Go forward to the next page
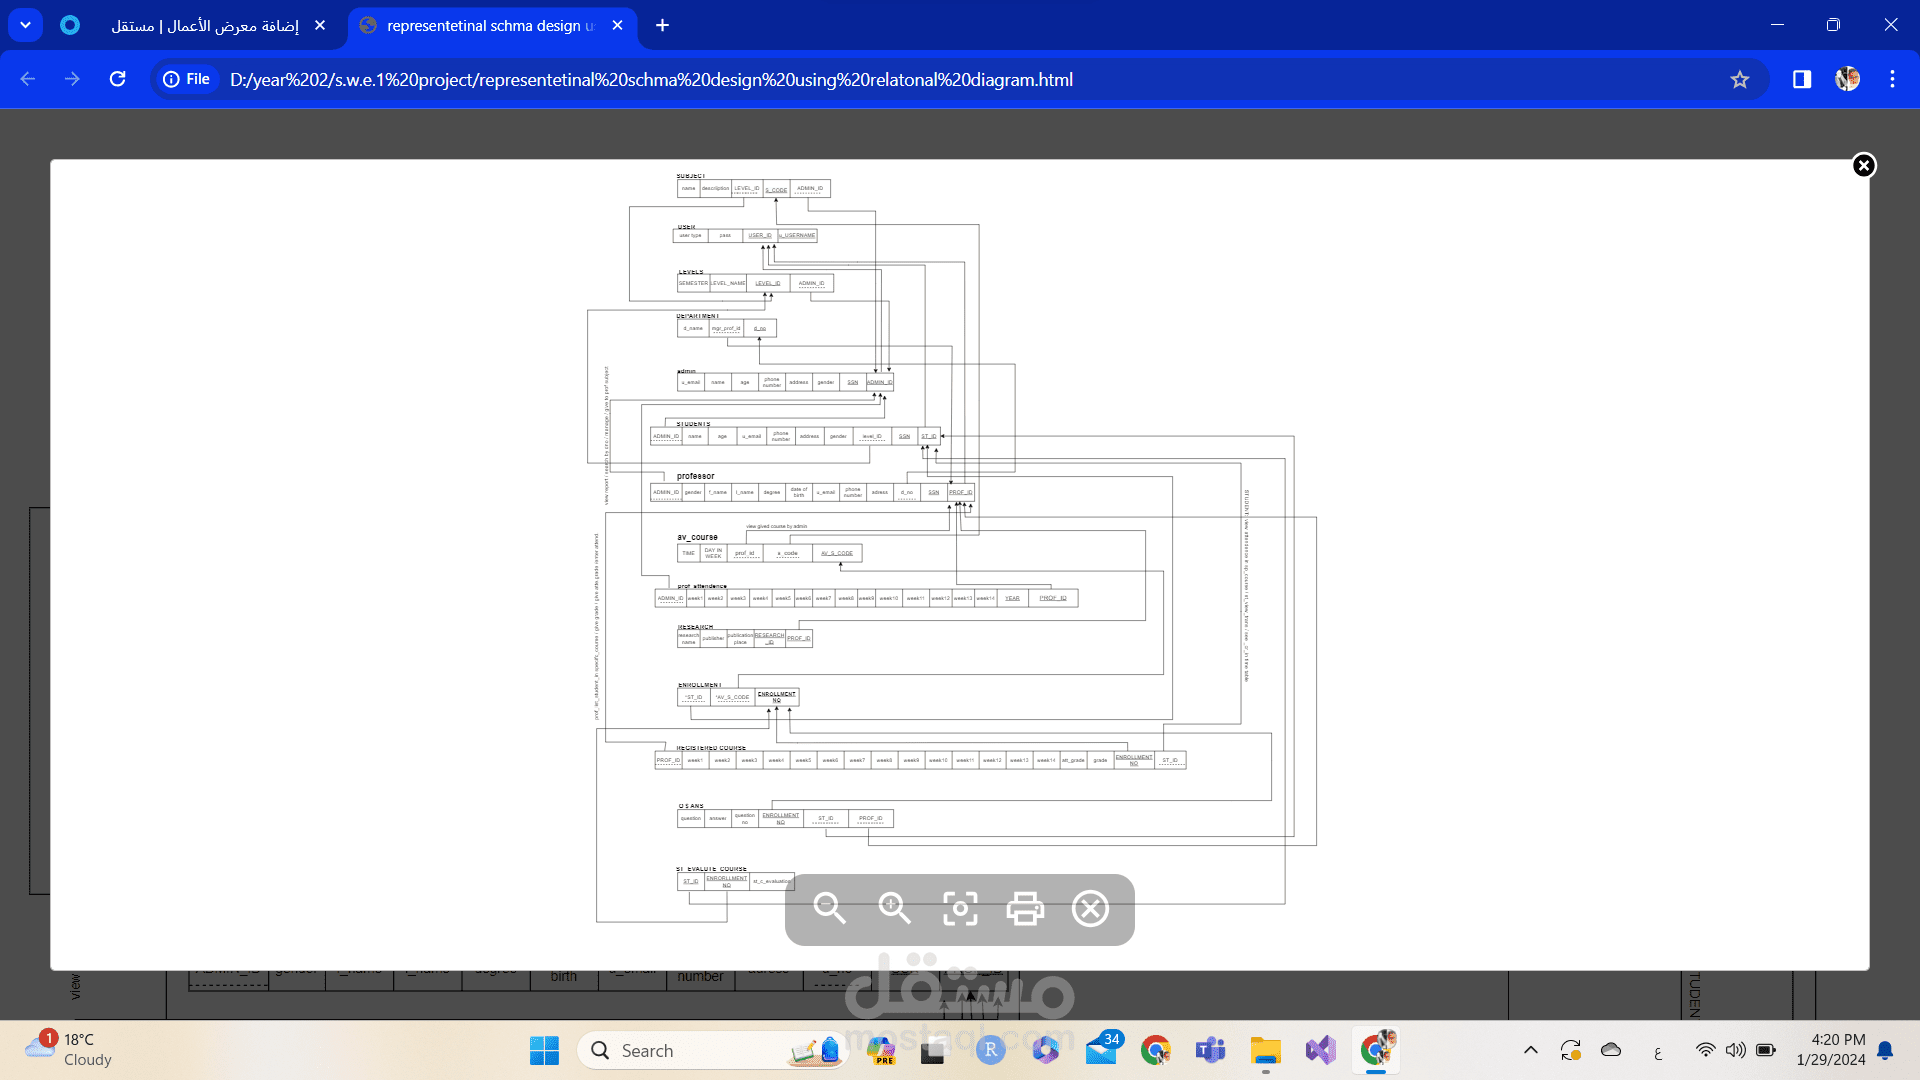Screen dimensions: 1920x1080 (x=72, y=79)
